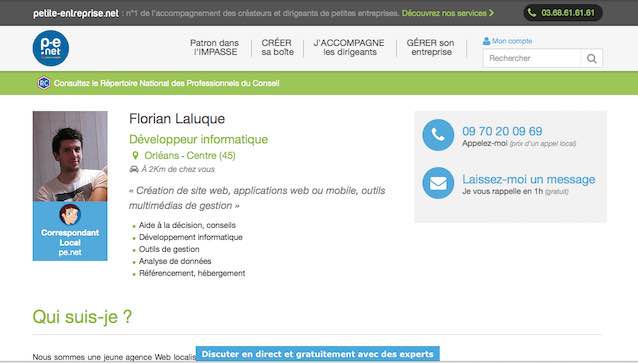Viewport: 638px width, 363px height.
Task: Click the RC badge icon in green bar
Action: [x=44, y=83]
